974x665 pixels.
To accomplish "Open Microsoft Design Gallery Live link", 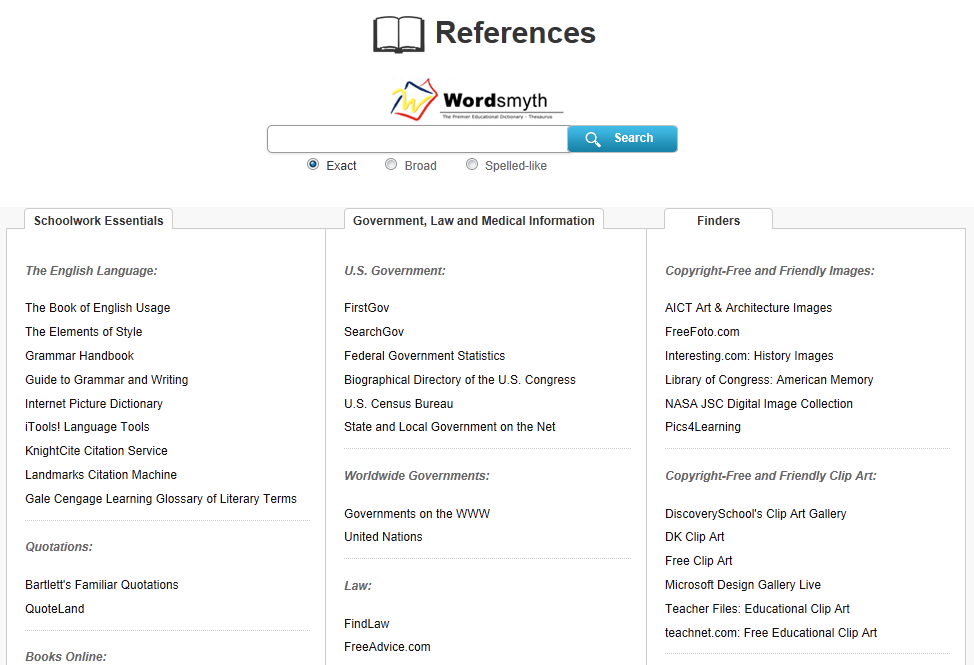I will (x=743, y=585).
